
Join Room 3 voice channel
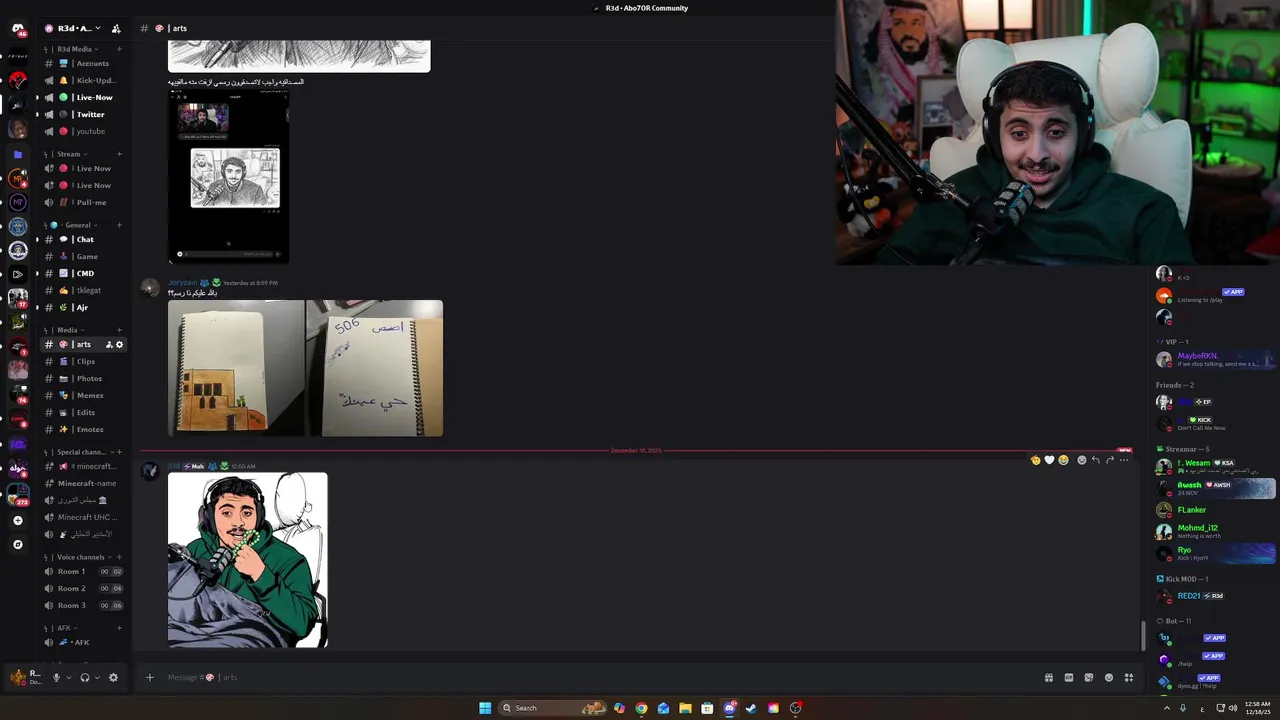tap(84, 605)
